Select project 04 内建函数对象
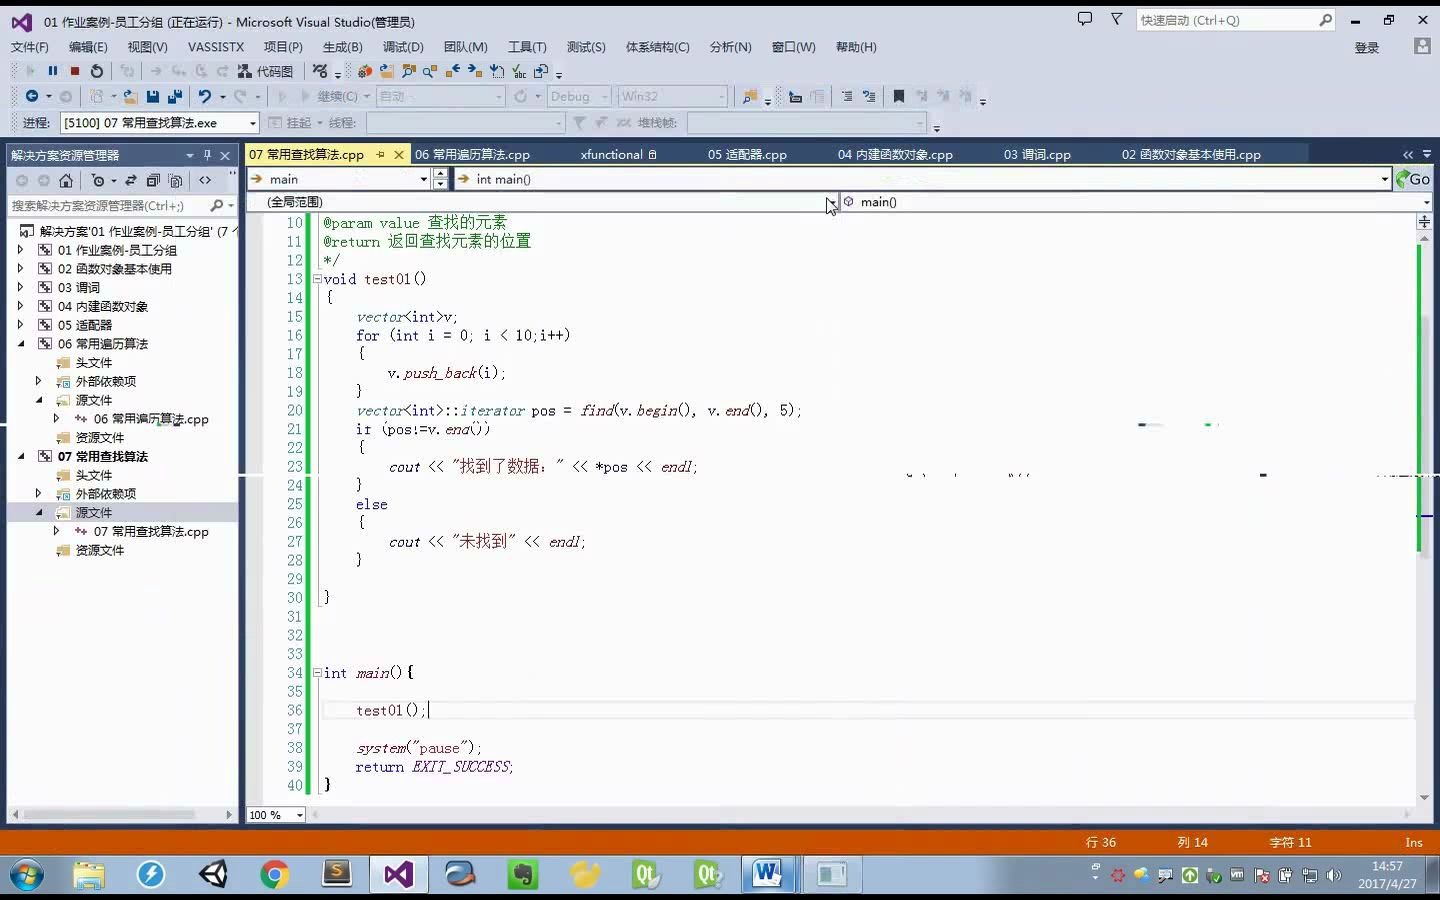Image resolution: width=1440 pixels, height=900 pixels. click(102, 306)
